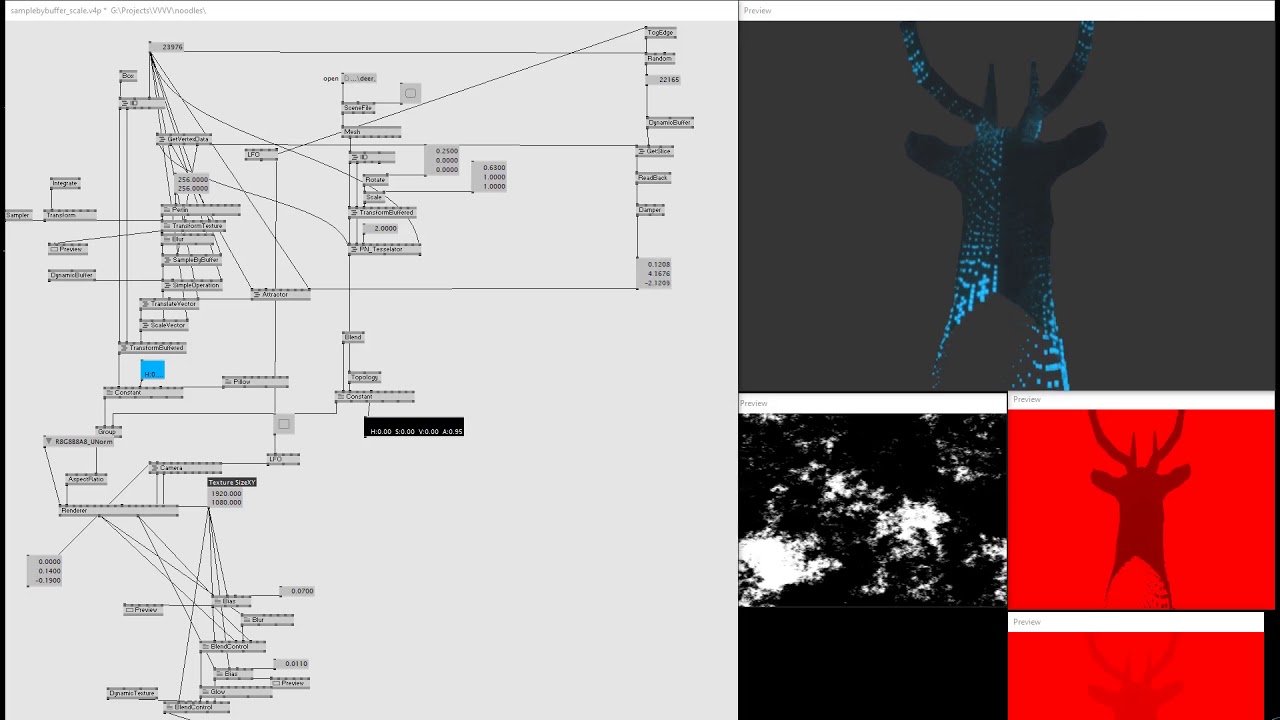Select the Integrate node
The image size is (1280, 720).
[x=65, y=183]
